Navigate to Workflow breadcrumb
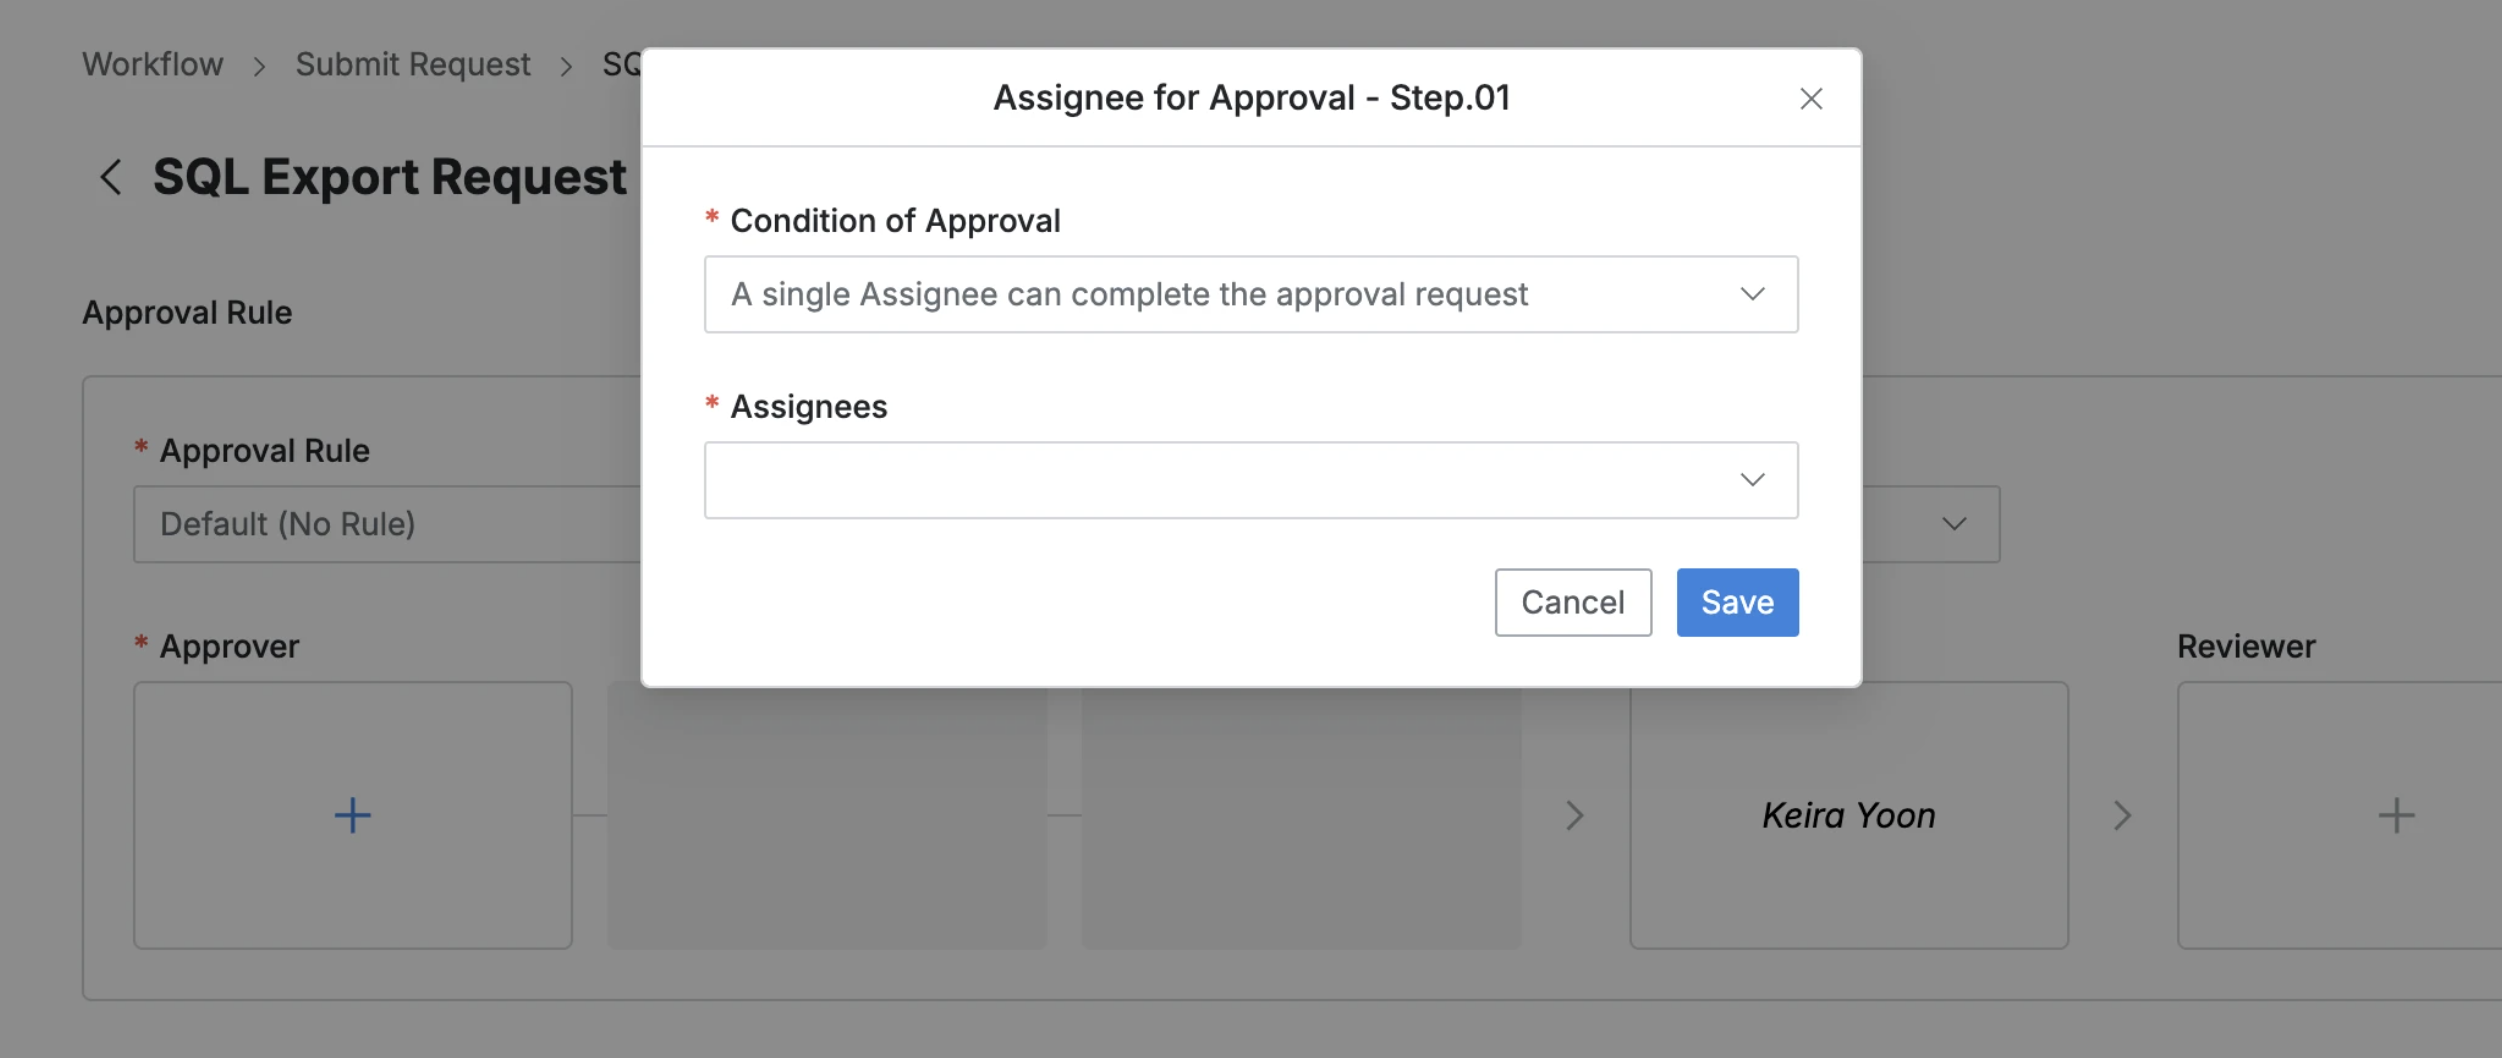 152,64
